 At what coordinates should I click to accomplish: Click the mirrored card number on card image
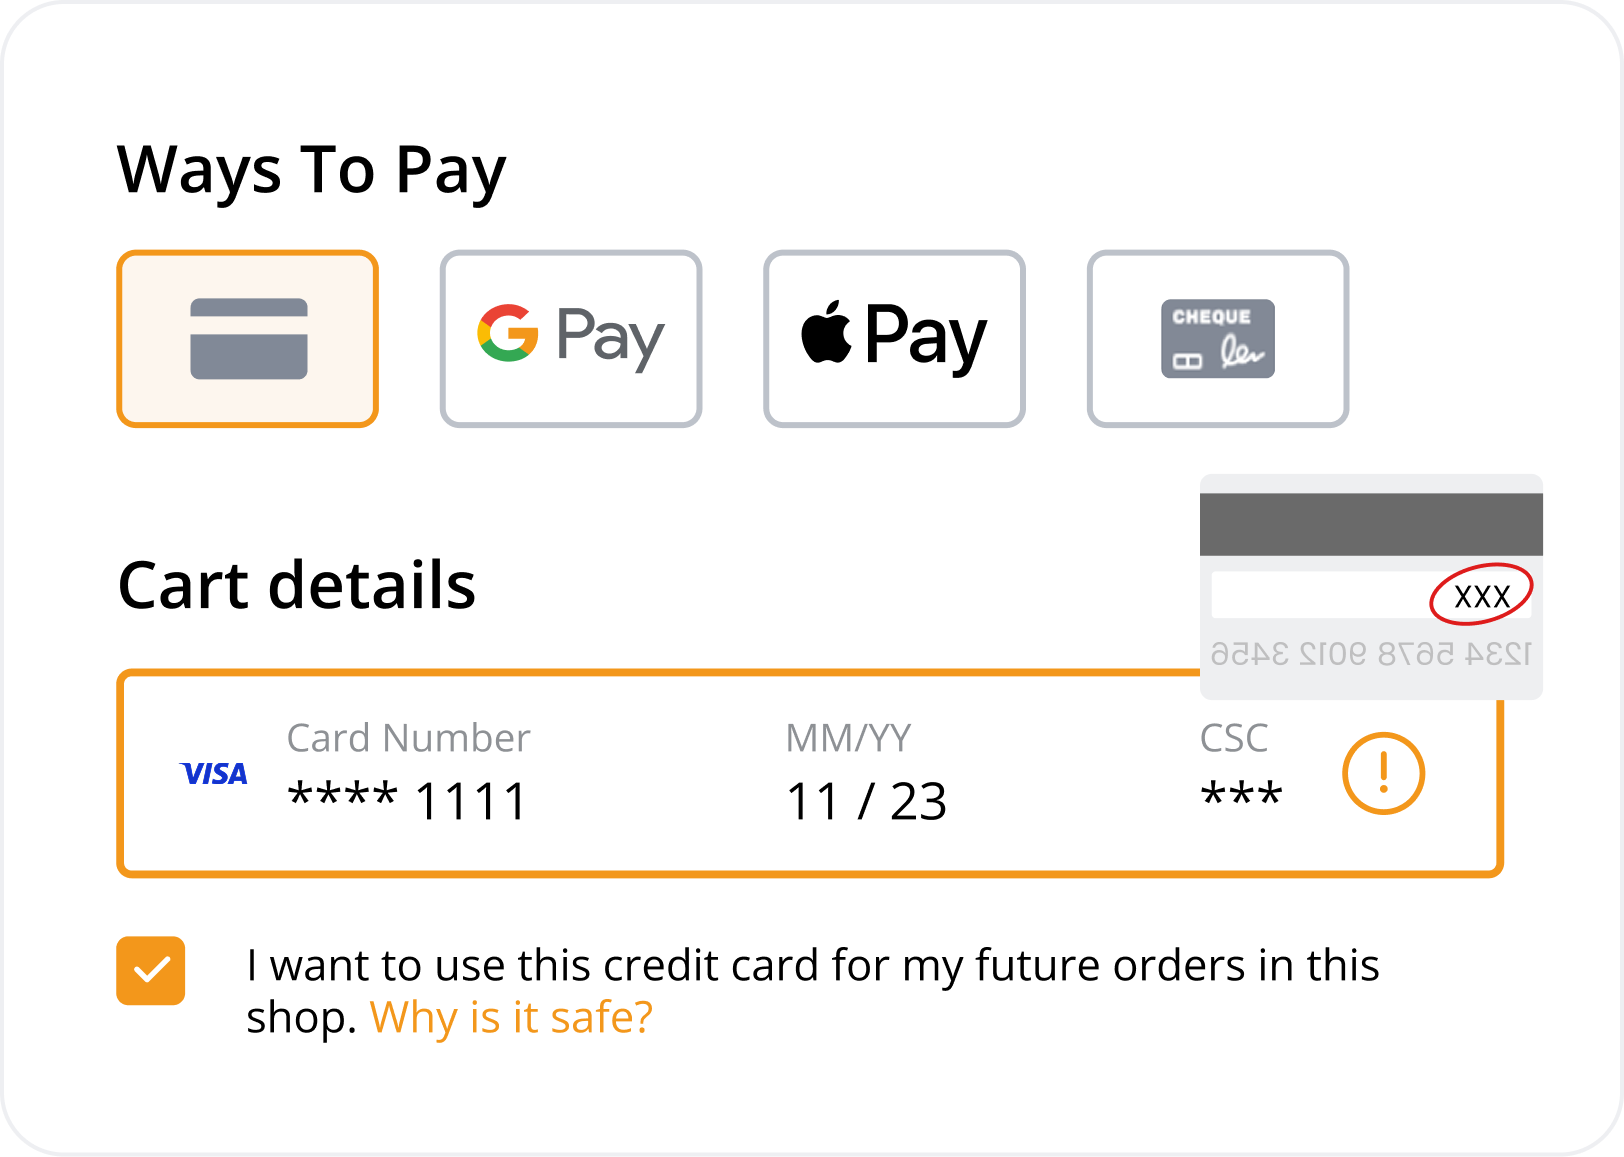point(1370,654)
